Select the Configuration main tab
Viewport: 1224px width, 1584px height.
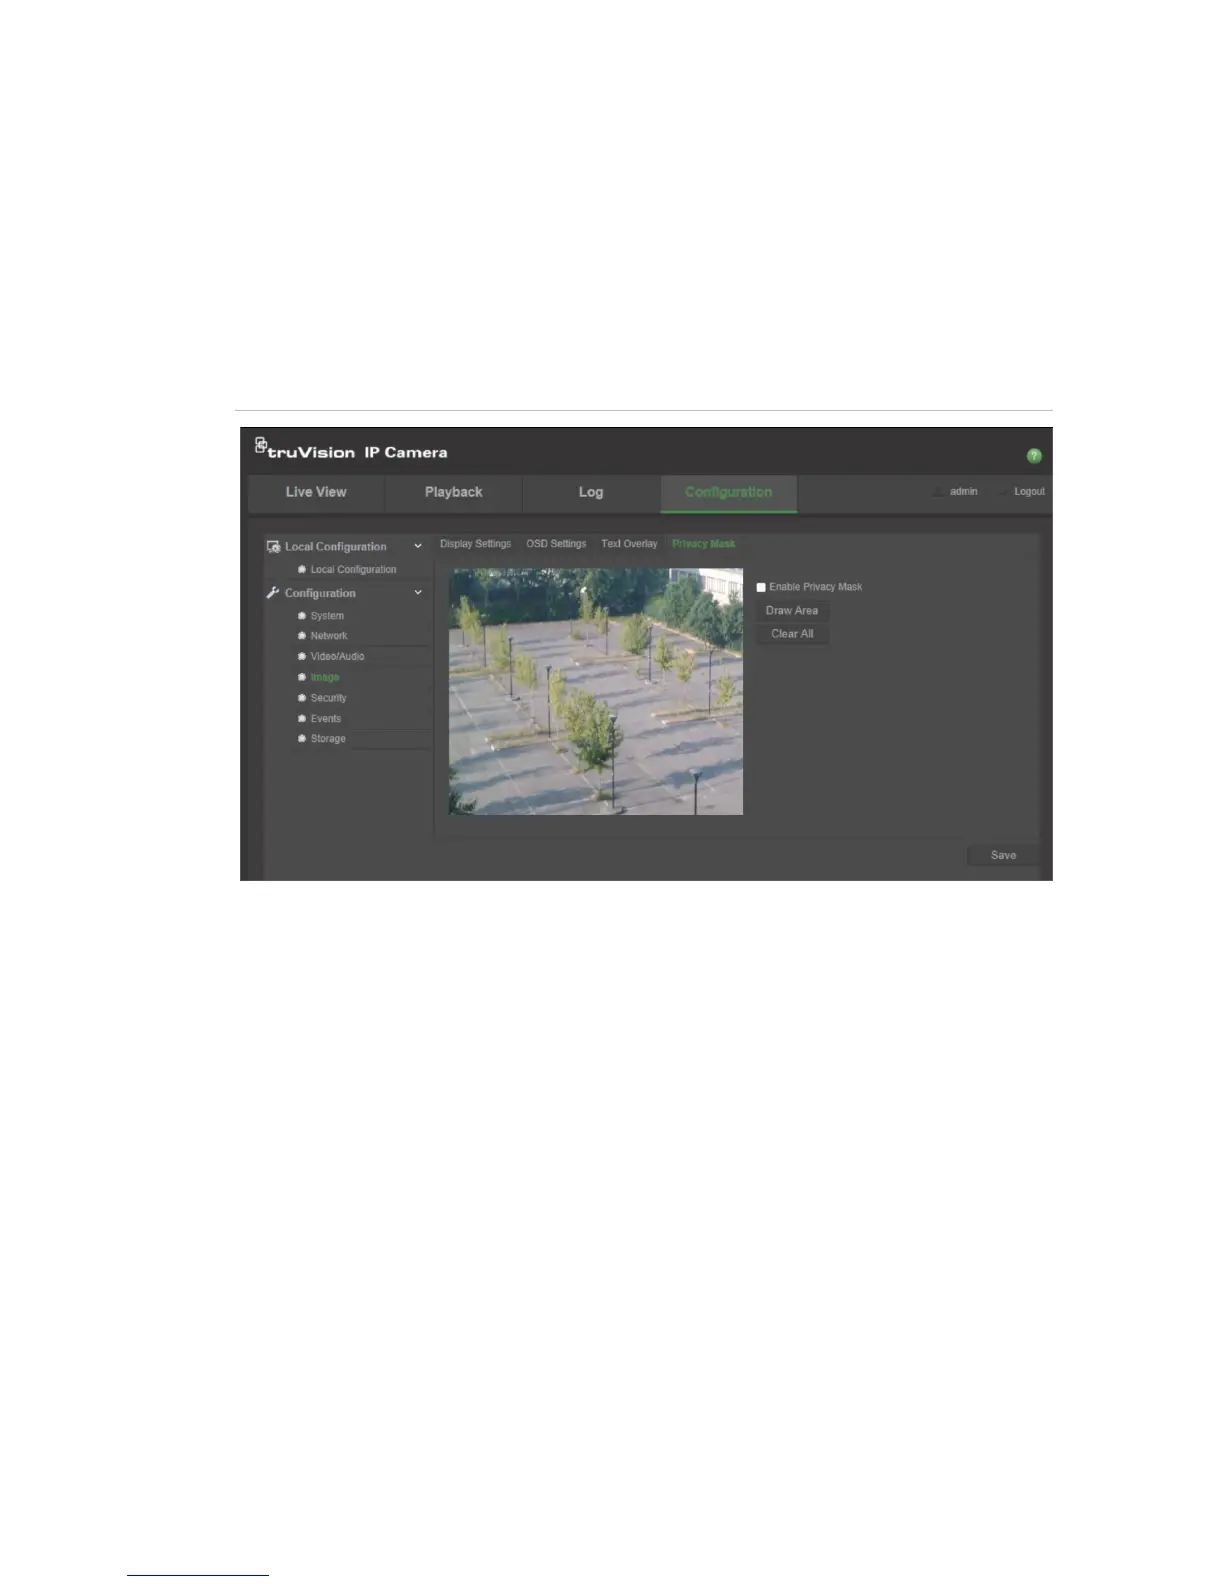[x=729, y=493]
